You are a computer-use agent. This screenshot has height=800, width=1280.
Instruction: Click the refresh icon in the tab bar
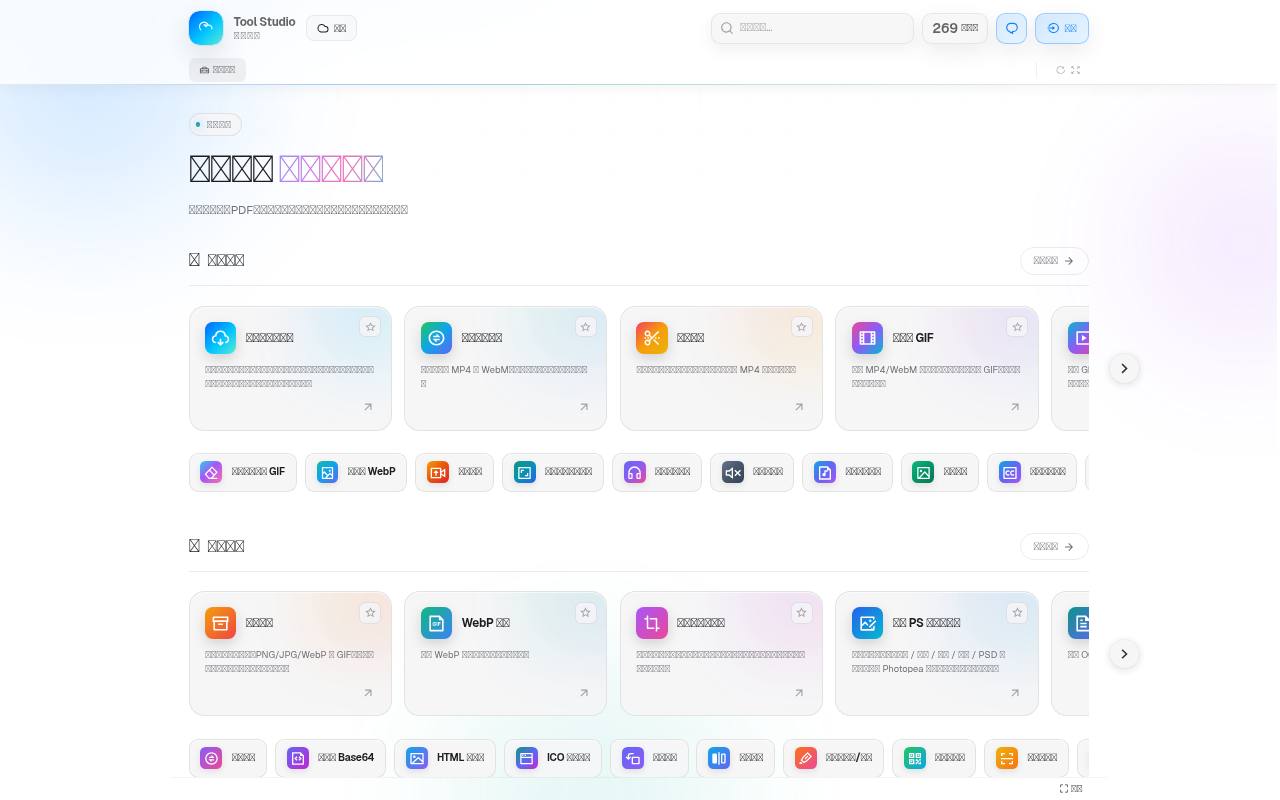point(1060,70)
